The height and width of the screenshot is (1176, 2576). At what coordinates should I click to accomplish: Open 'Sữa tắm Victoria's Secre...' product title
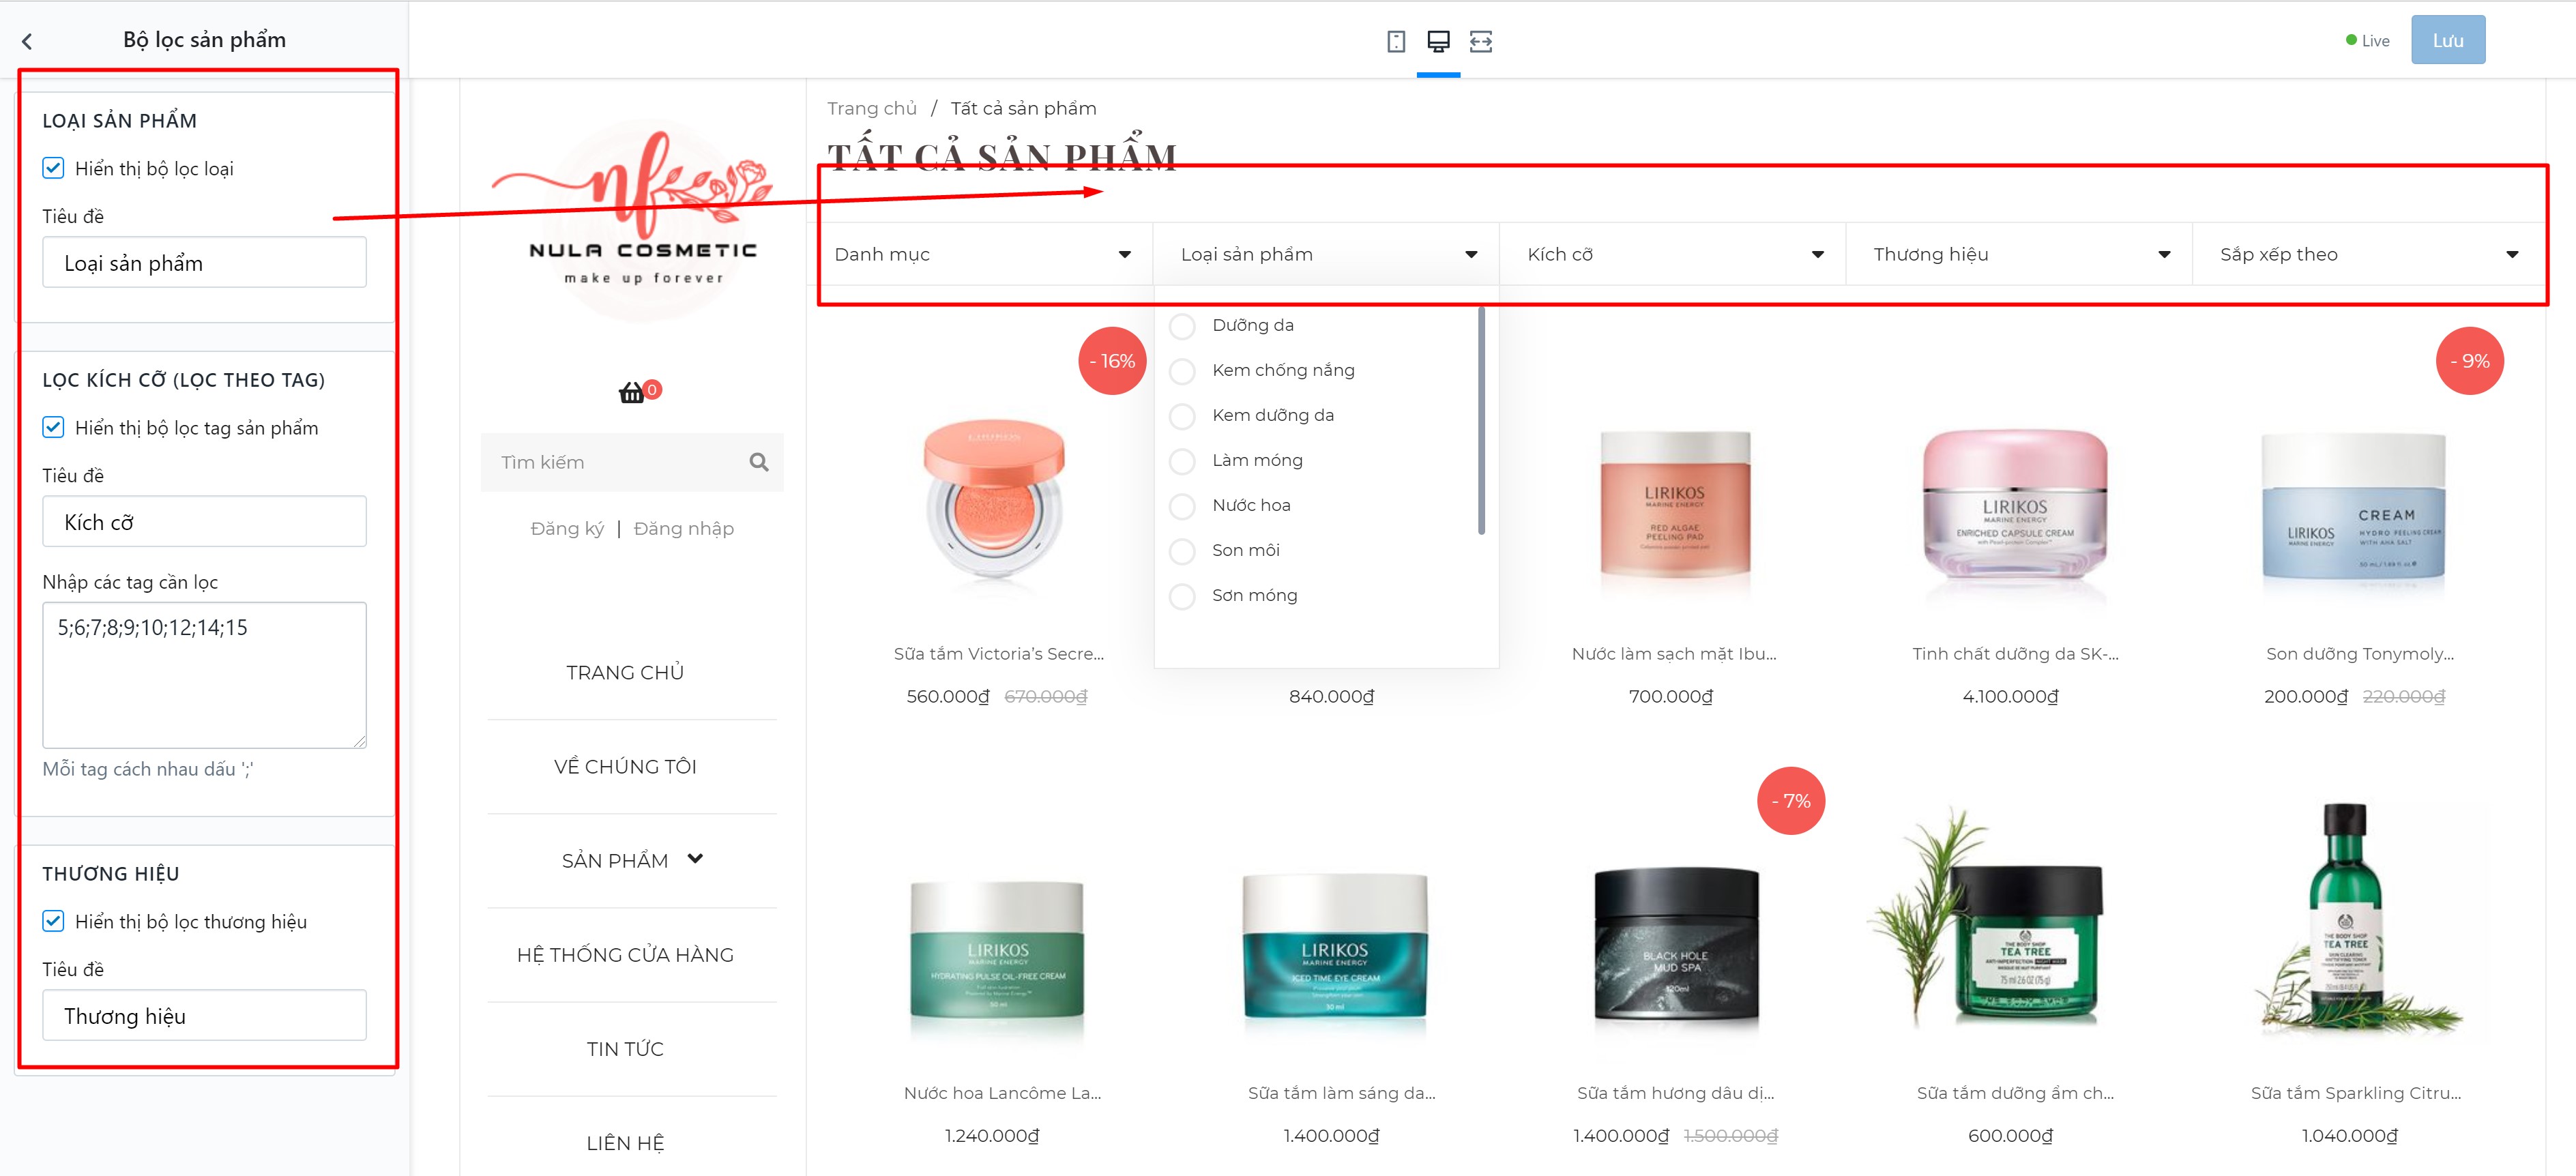point(999,654)
